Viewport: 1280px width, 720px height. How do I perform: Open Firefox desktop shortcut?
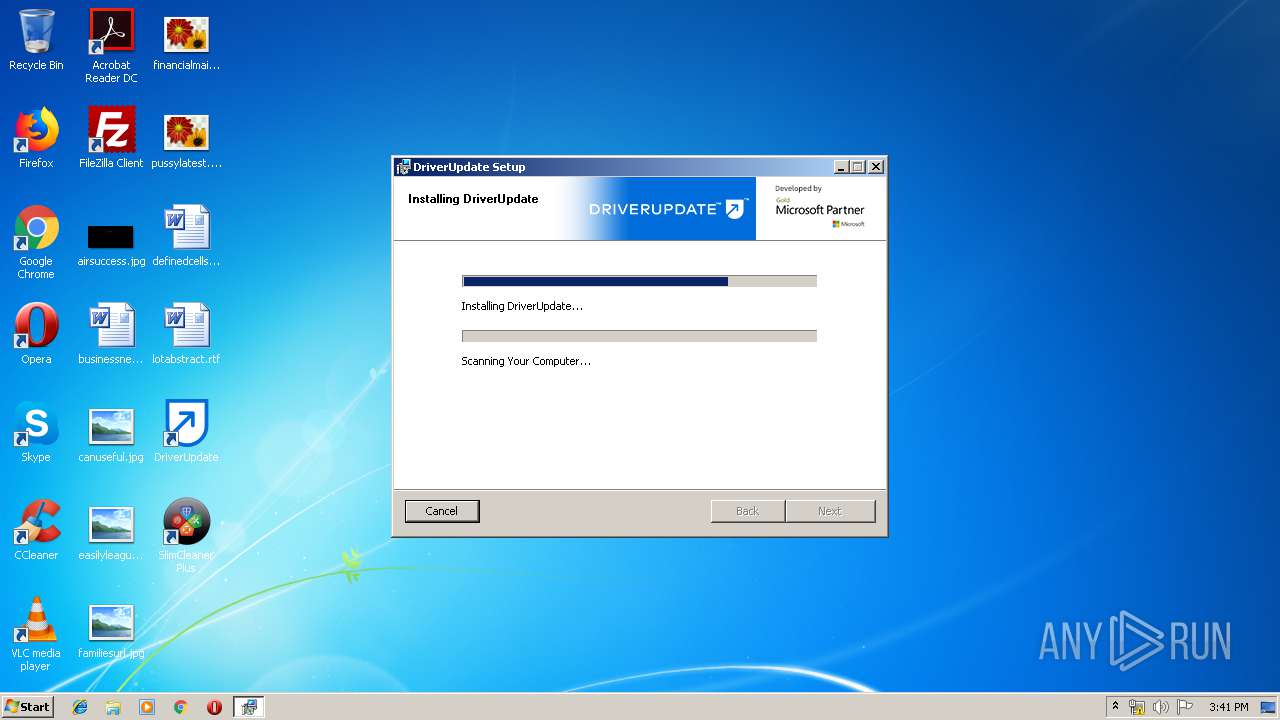[x=36, y=138]
